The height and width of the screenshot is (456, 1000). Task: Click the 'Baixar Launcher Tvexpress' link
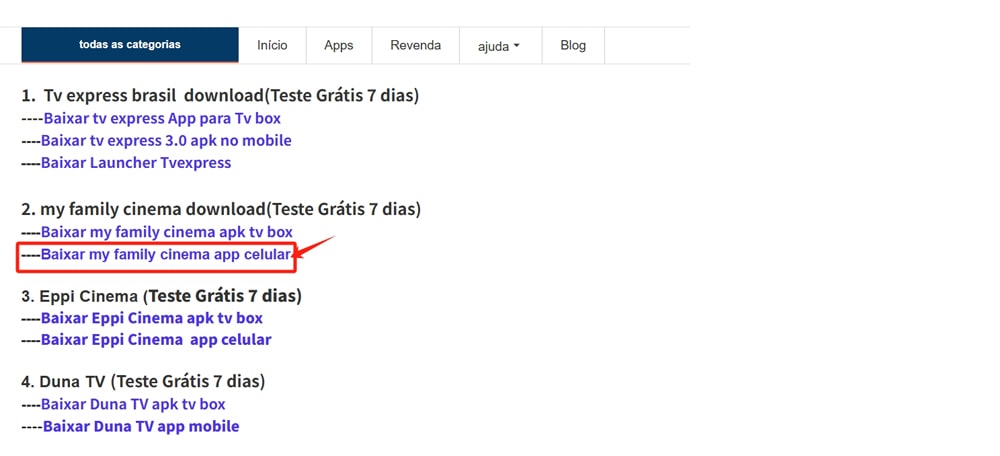[136, 163]
